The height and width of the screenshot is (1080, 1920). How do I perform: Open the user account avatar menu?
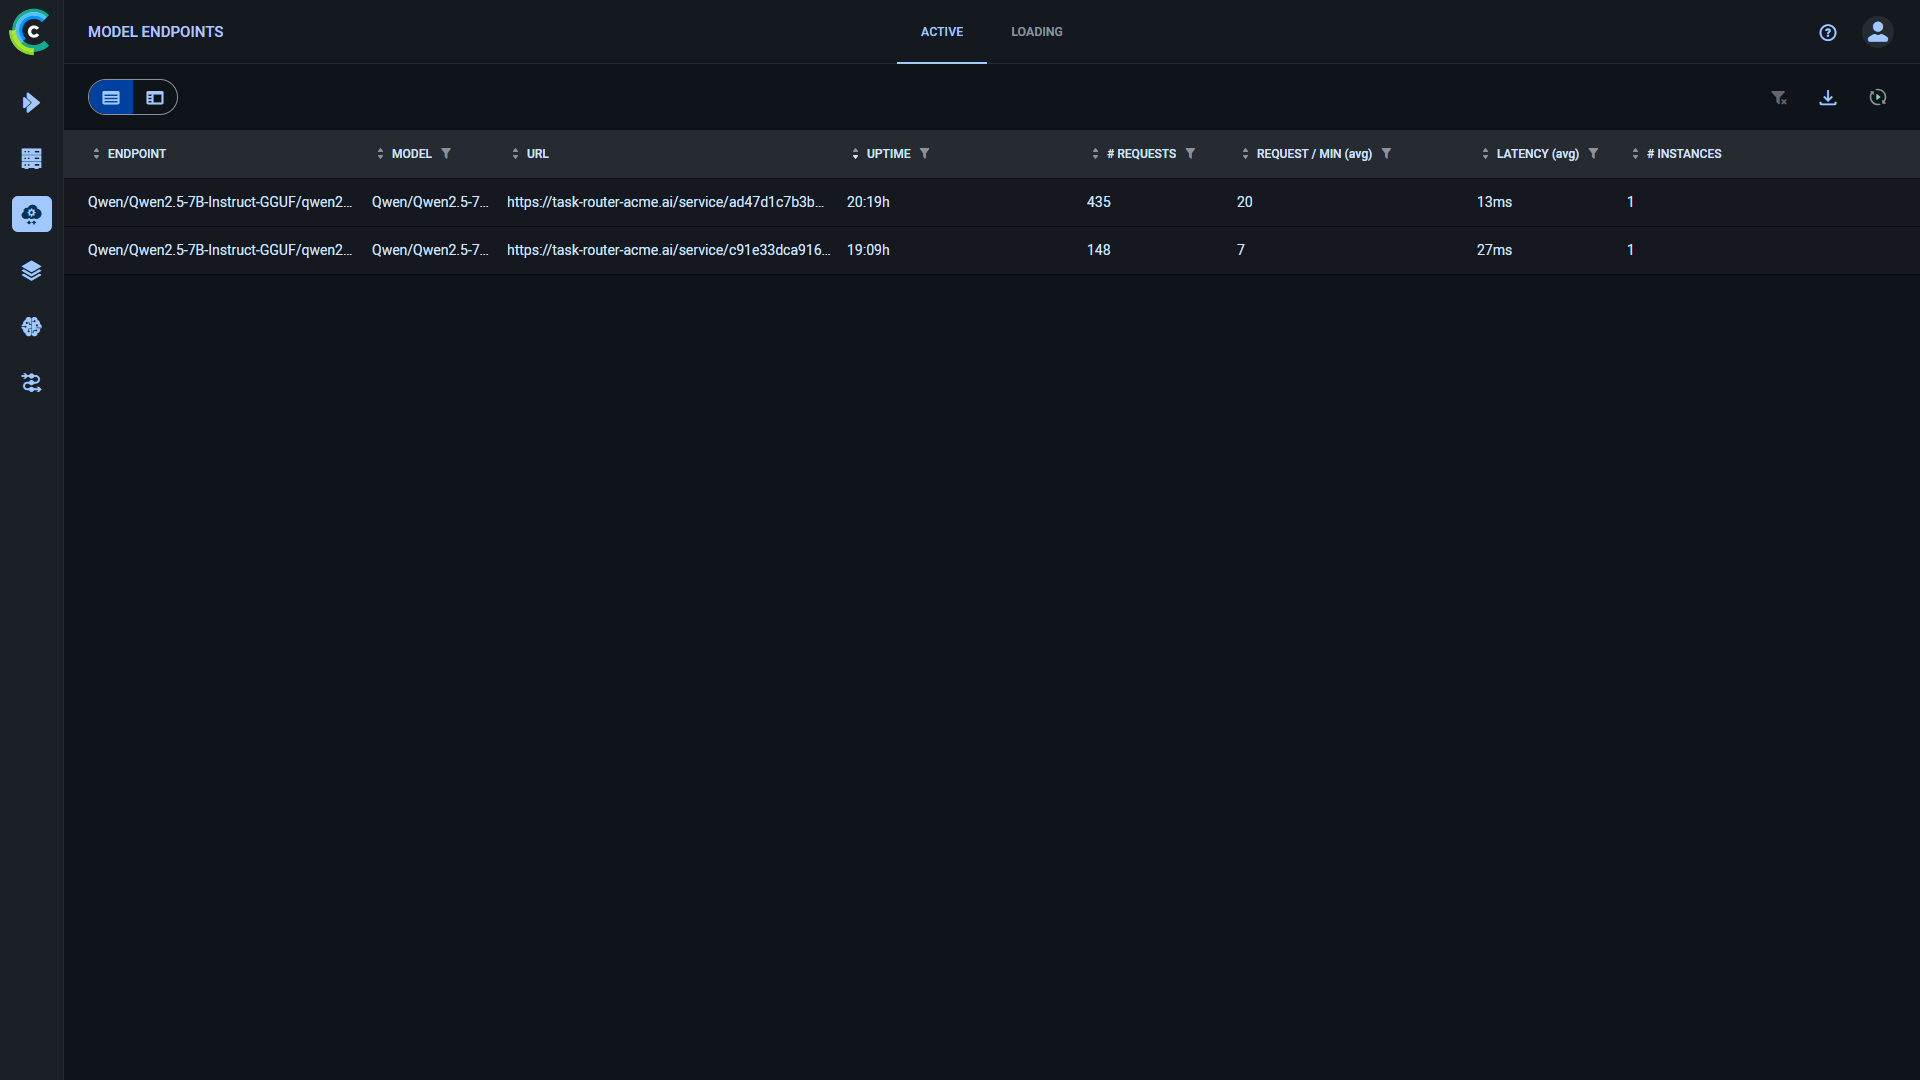click(x=1877, y=32)
